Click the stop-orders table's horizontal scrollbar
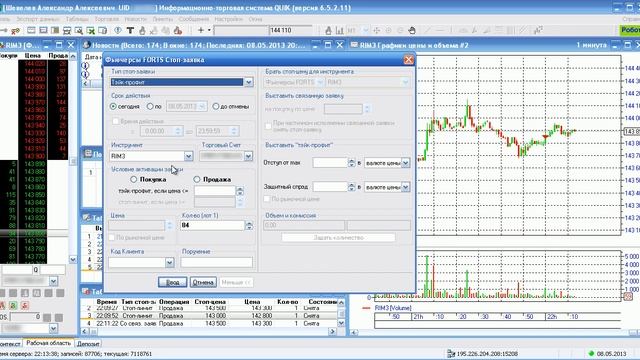The width and height of the screenshot is (640, 360). (x=209, y=331)
